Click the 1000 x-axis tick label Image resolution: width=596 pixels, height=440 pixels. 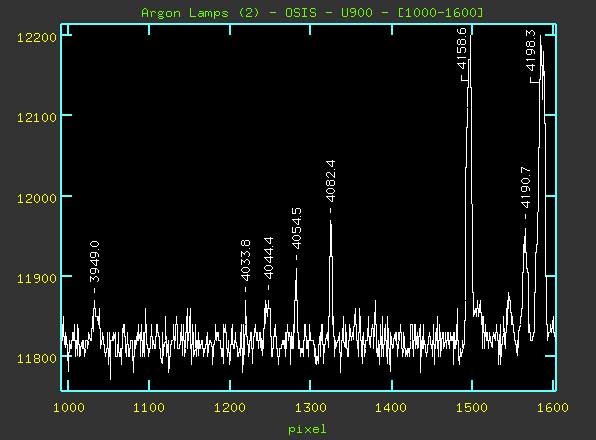pos(69,408)
